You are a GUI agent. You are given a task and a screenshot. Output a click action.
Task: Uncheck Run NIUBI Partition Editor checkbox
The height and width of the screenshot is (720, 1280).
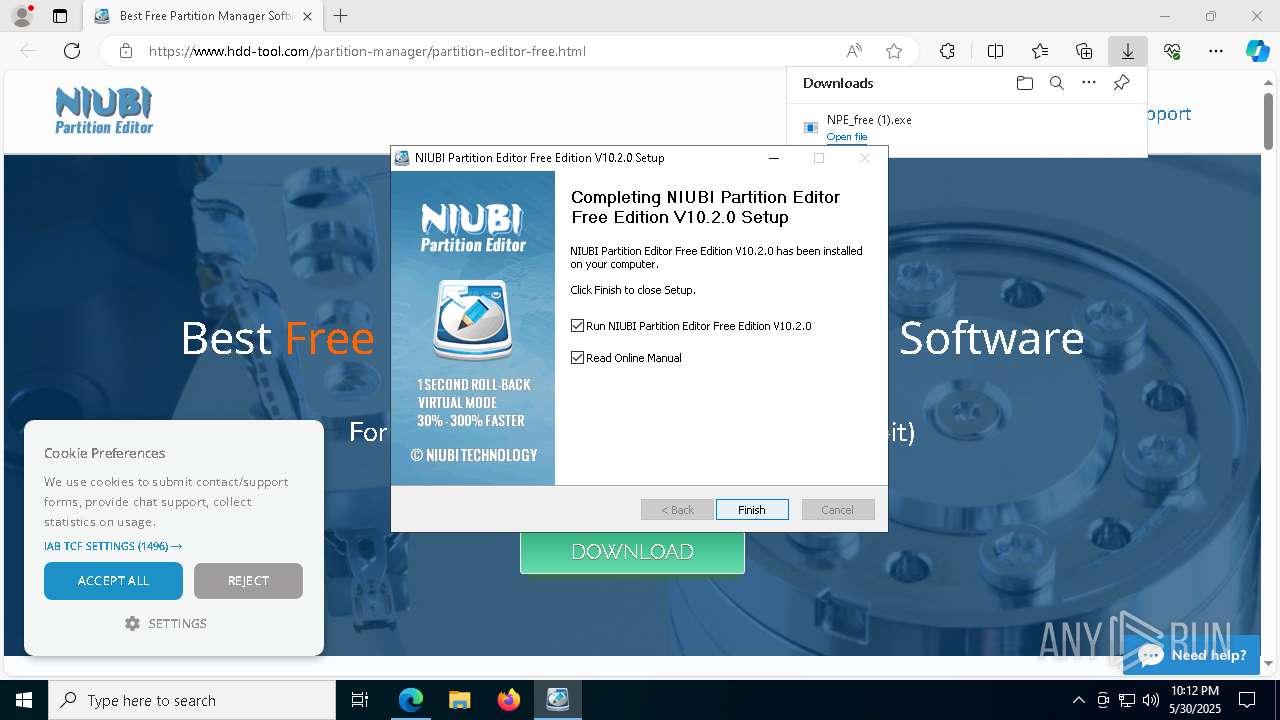pyautogui.click(x=577, y=326)
